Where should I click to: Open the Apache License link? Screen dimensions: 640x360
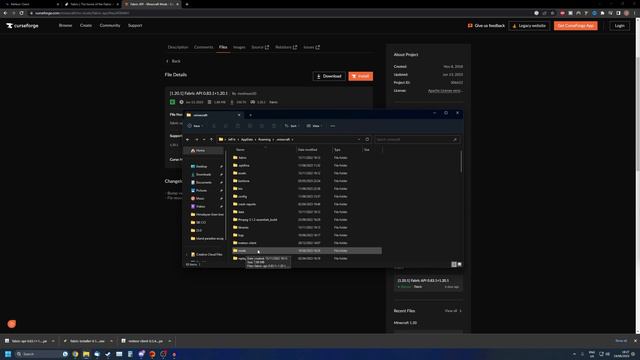tap(445, 91)
